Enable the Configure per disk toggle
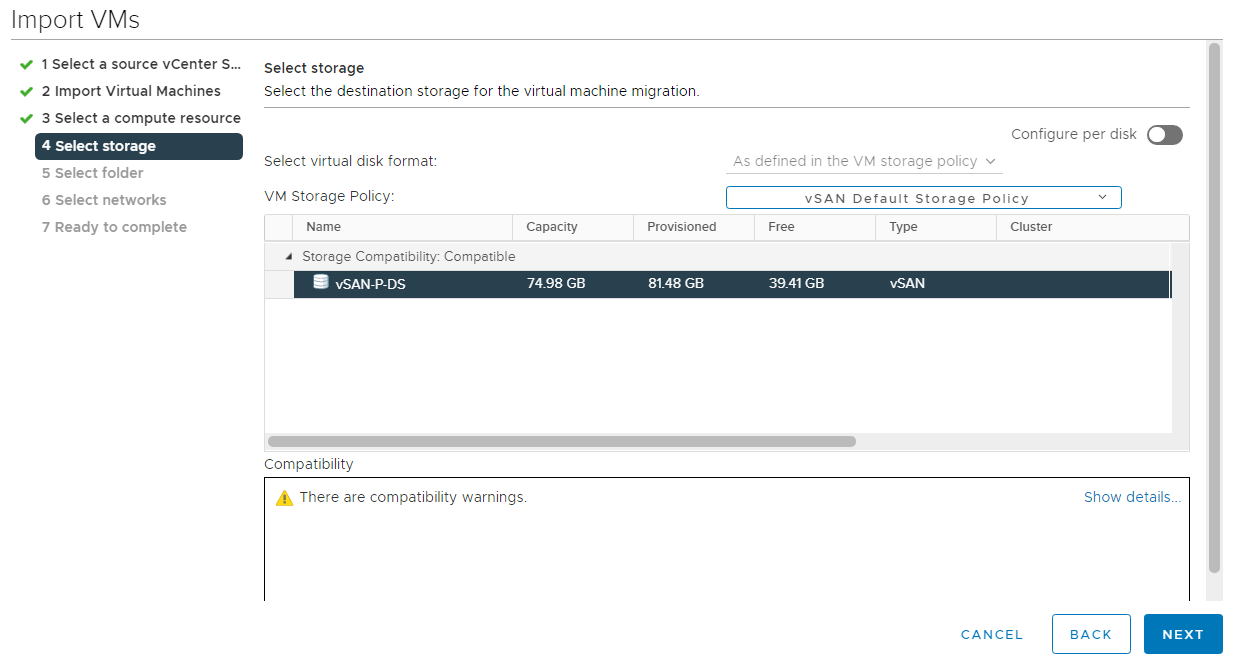The image size is (1236, 657). [1164, 135]
